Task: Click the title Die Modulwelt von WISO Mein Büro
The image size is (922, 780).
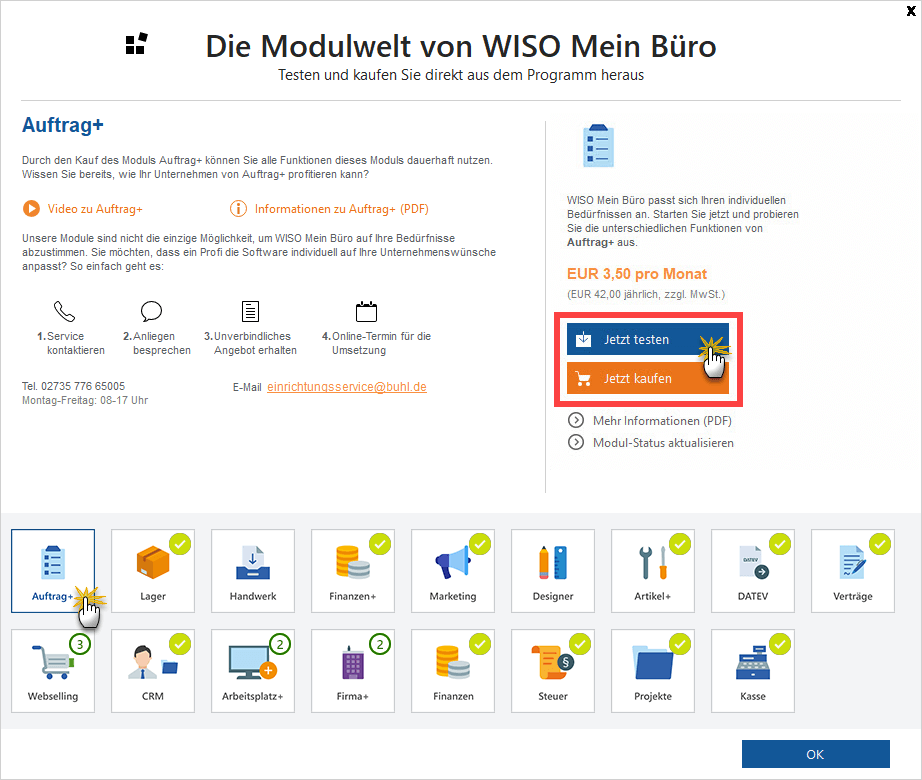Action: (461, 46)
